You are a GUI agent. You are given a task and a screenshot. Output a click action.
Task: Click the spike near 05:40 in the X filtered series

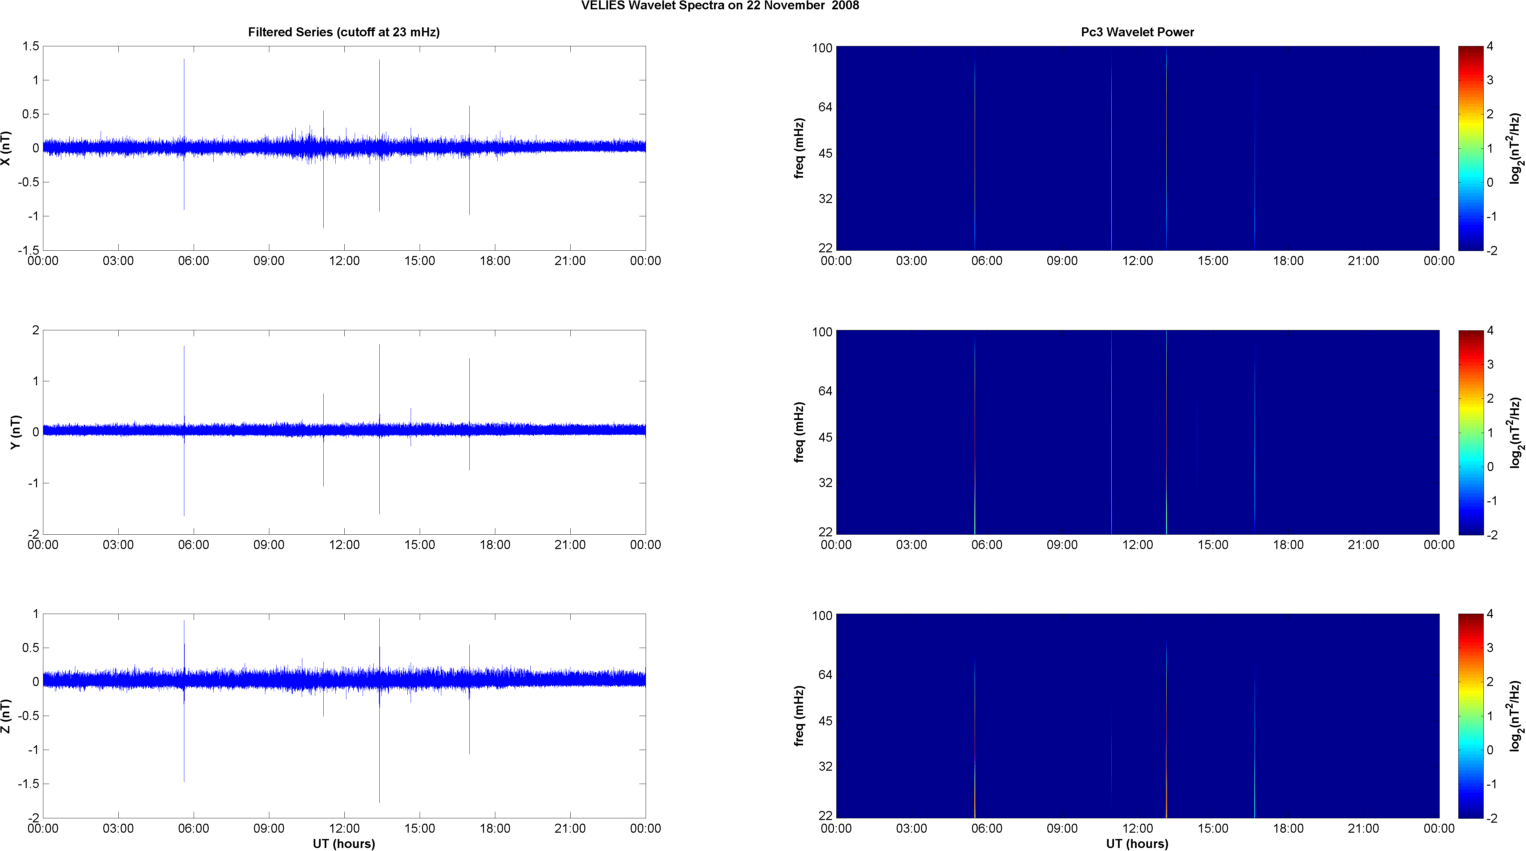tap(184, 134)
